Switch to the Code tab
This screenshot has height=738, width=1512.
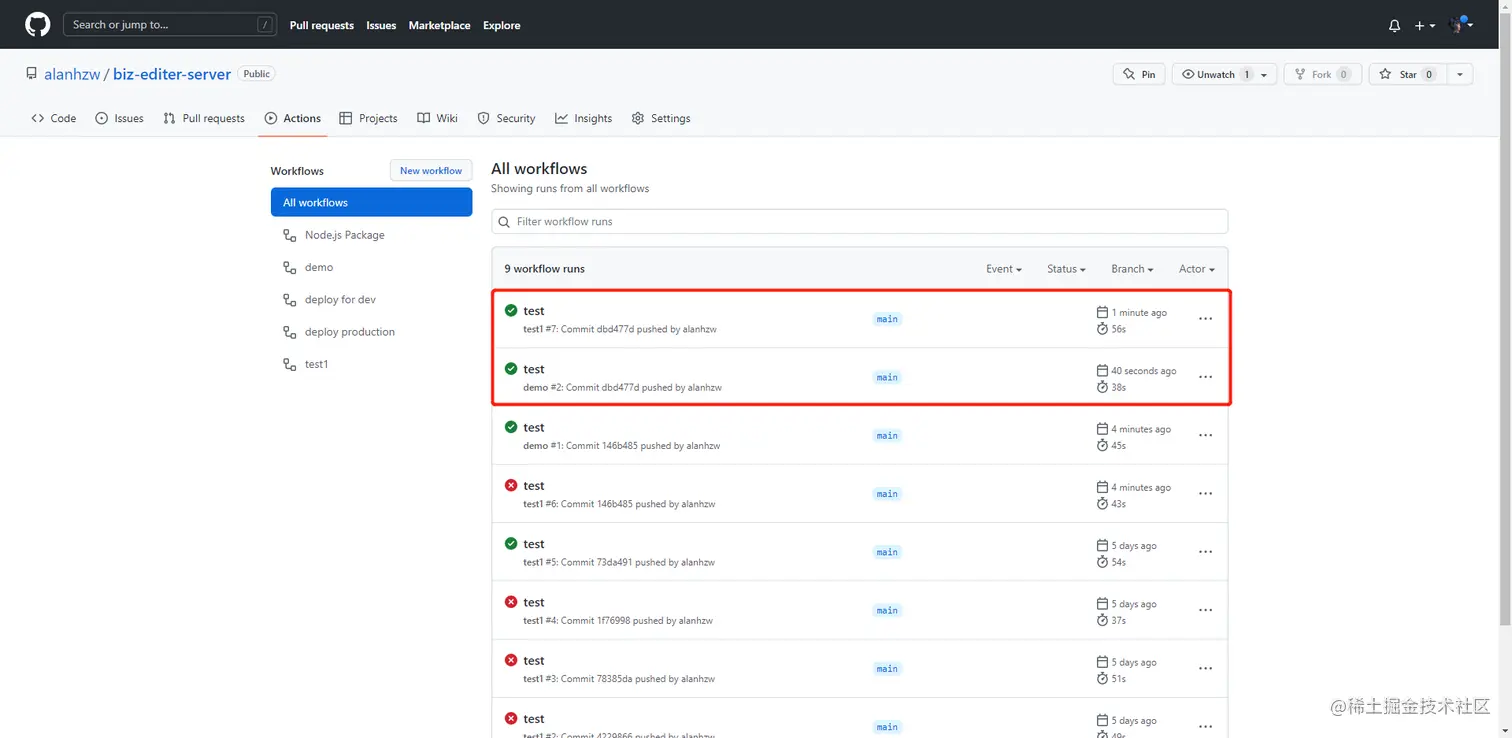[54, 118]
